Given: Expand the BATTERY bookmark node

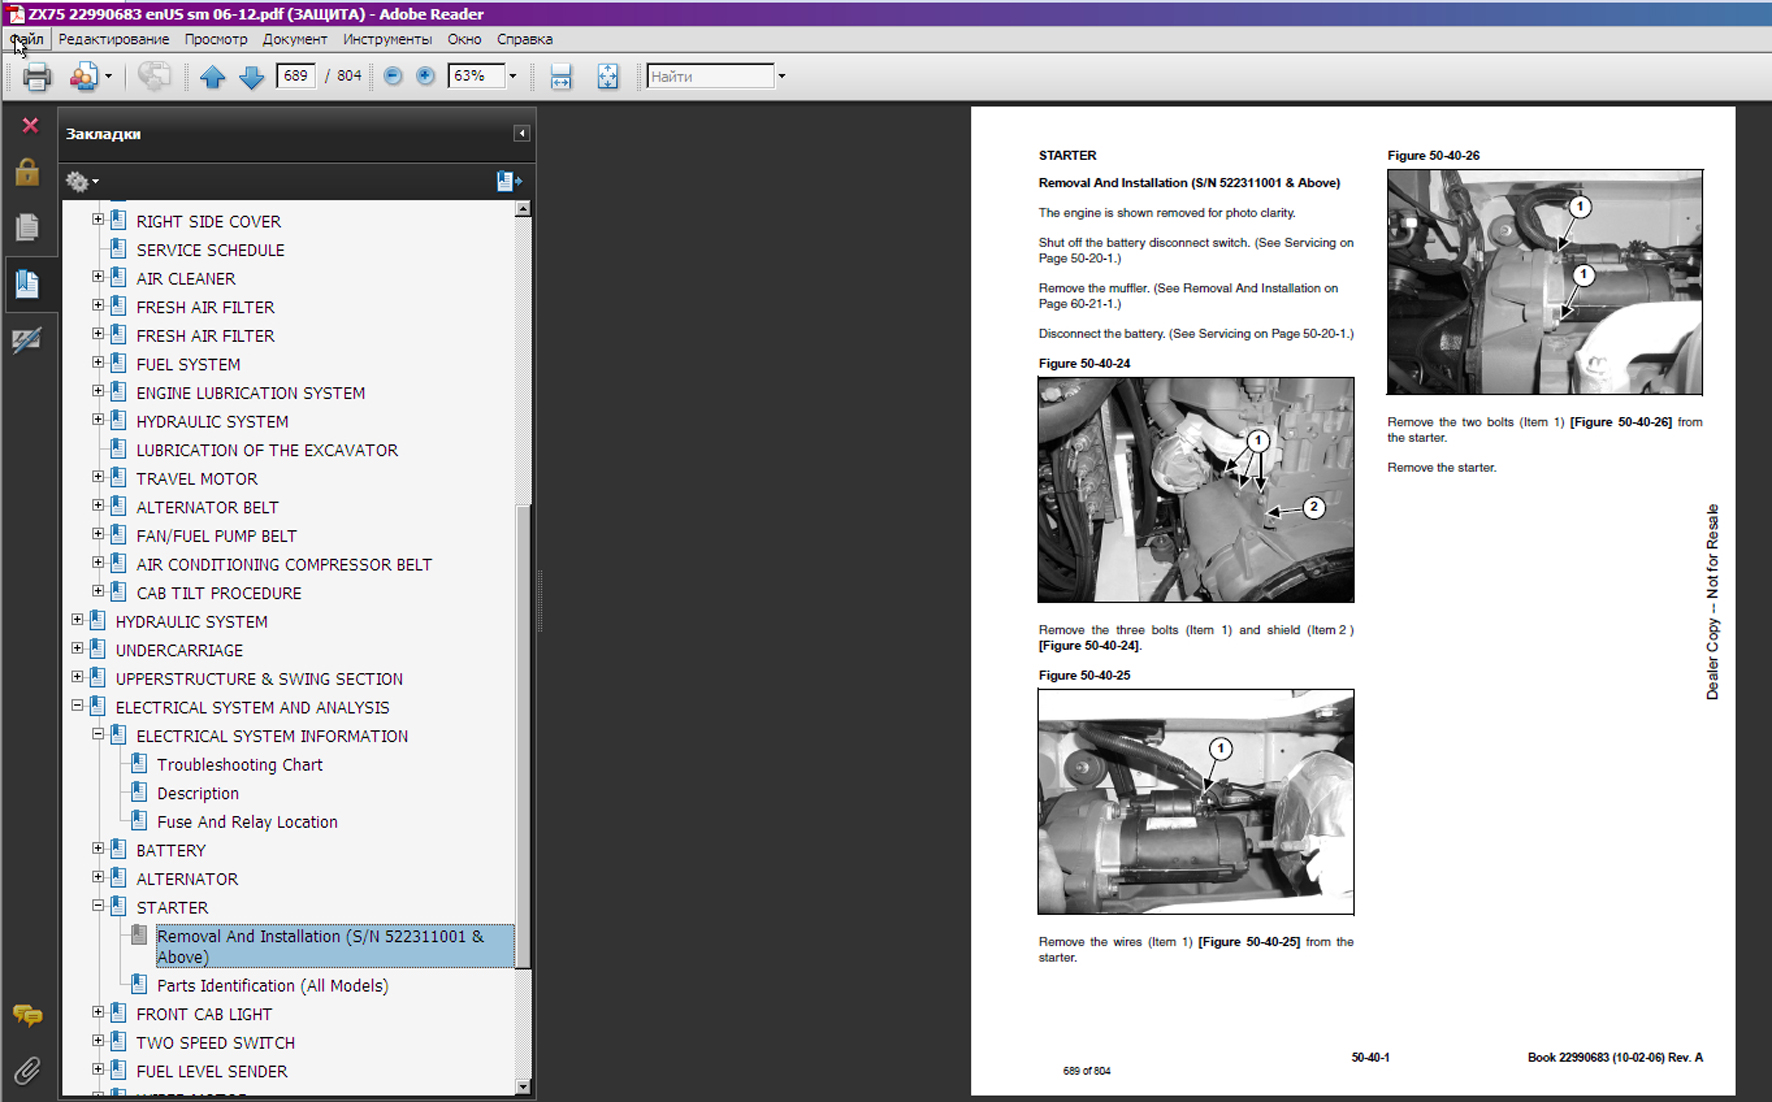Looking at the screenshot, I should pyautogui.click(x=98, y=849).
